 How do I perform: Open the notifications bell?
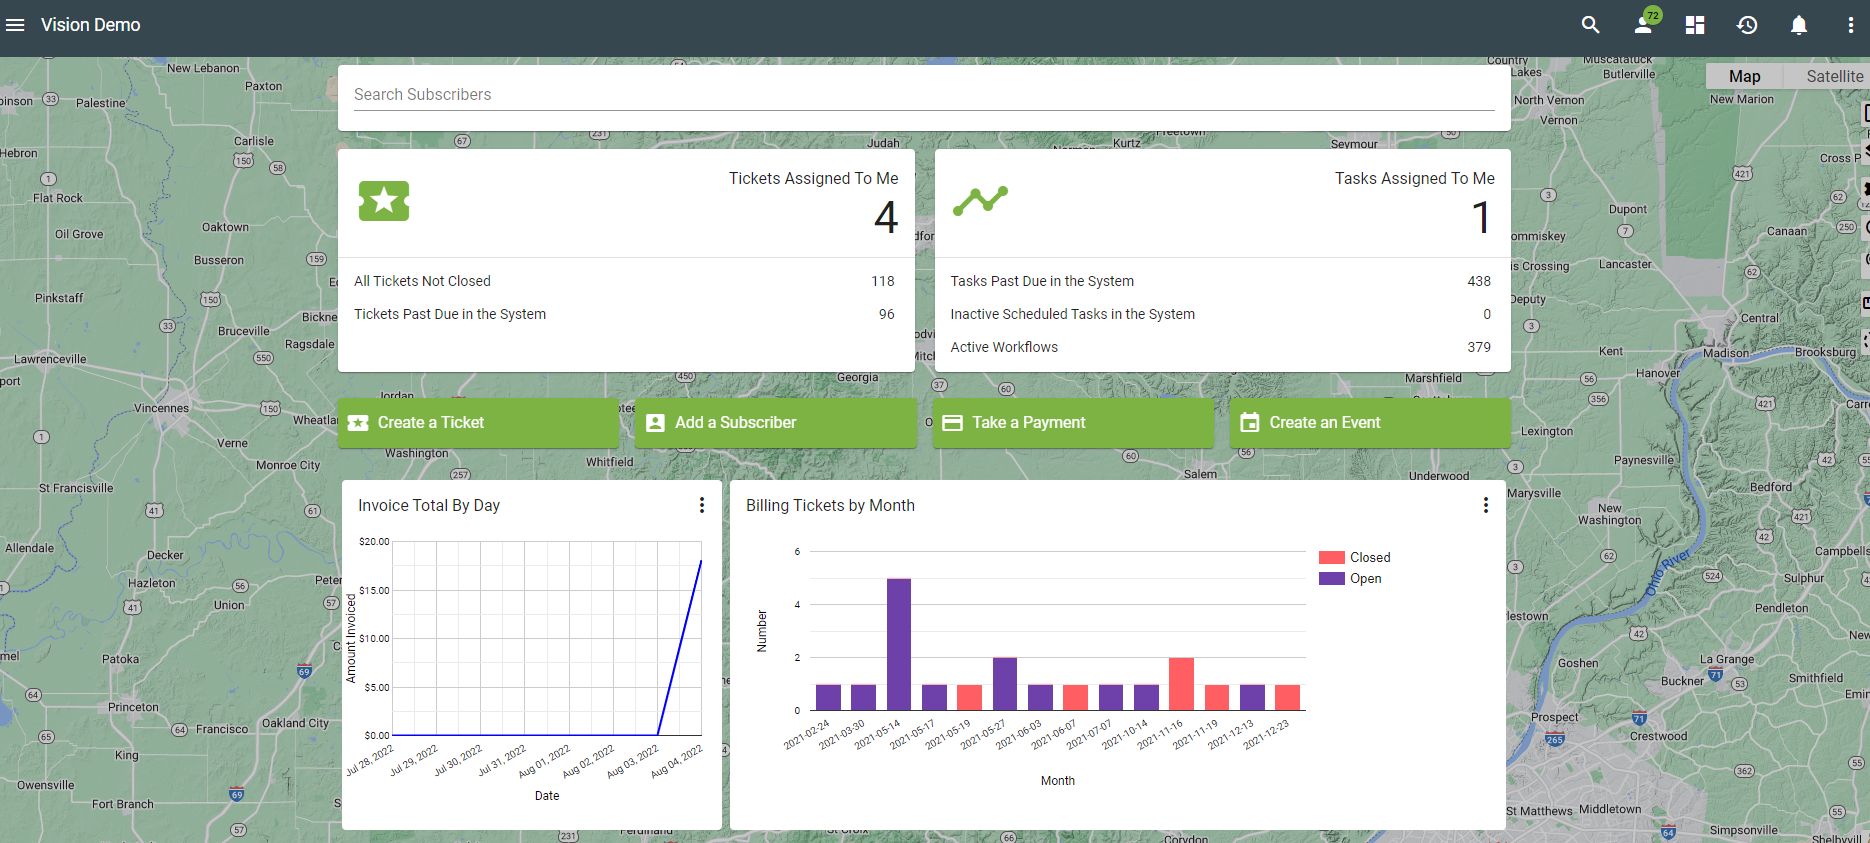(1799, 25)
